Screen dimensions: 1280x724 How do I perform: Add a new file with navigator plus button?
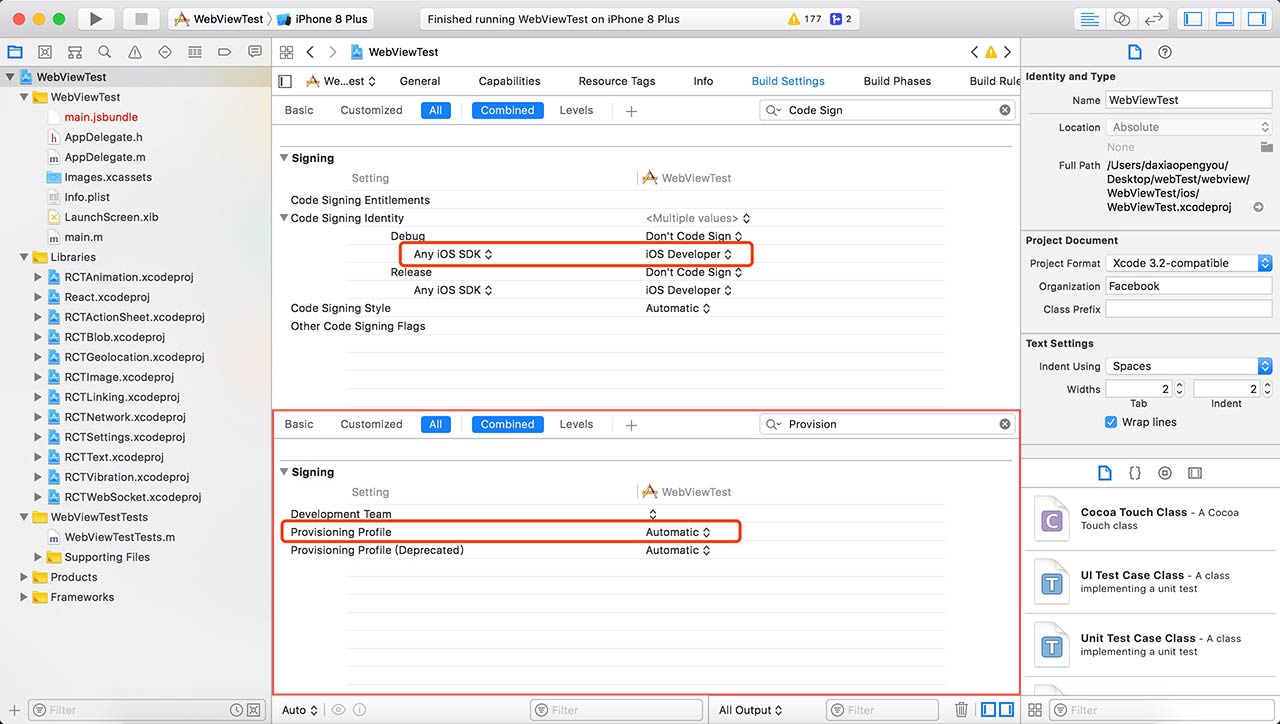click(x=14, y=710)
